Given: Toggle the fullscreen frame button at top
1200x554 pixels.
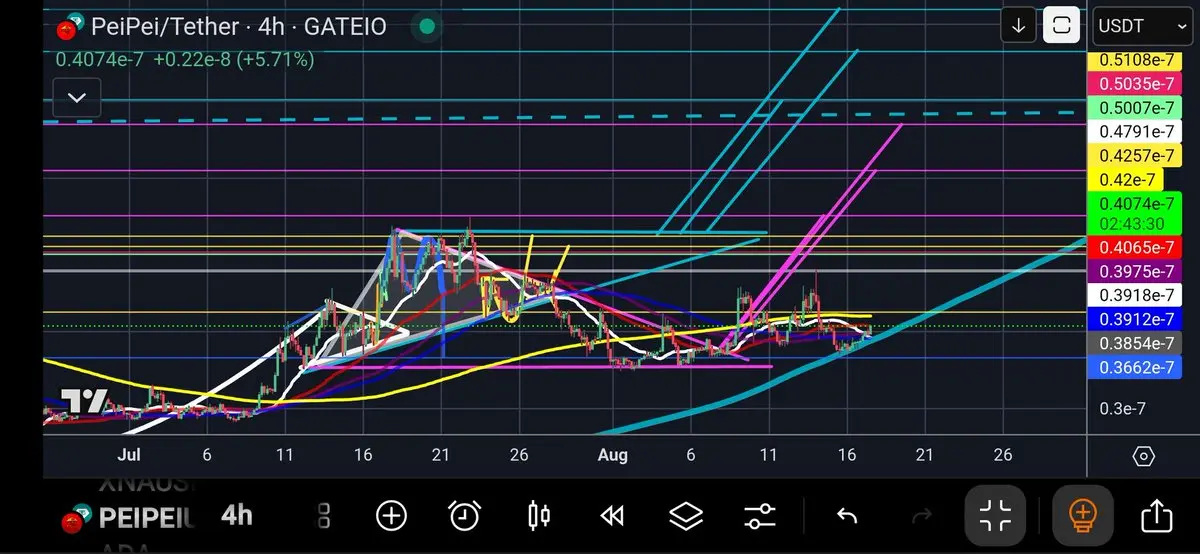Looking at the screenshot, I should tap(1061, 26).
